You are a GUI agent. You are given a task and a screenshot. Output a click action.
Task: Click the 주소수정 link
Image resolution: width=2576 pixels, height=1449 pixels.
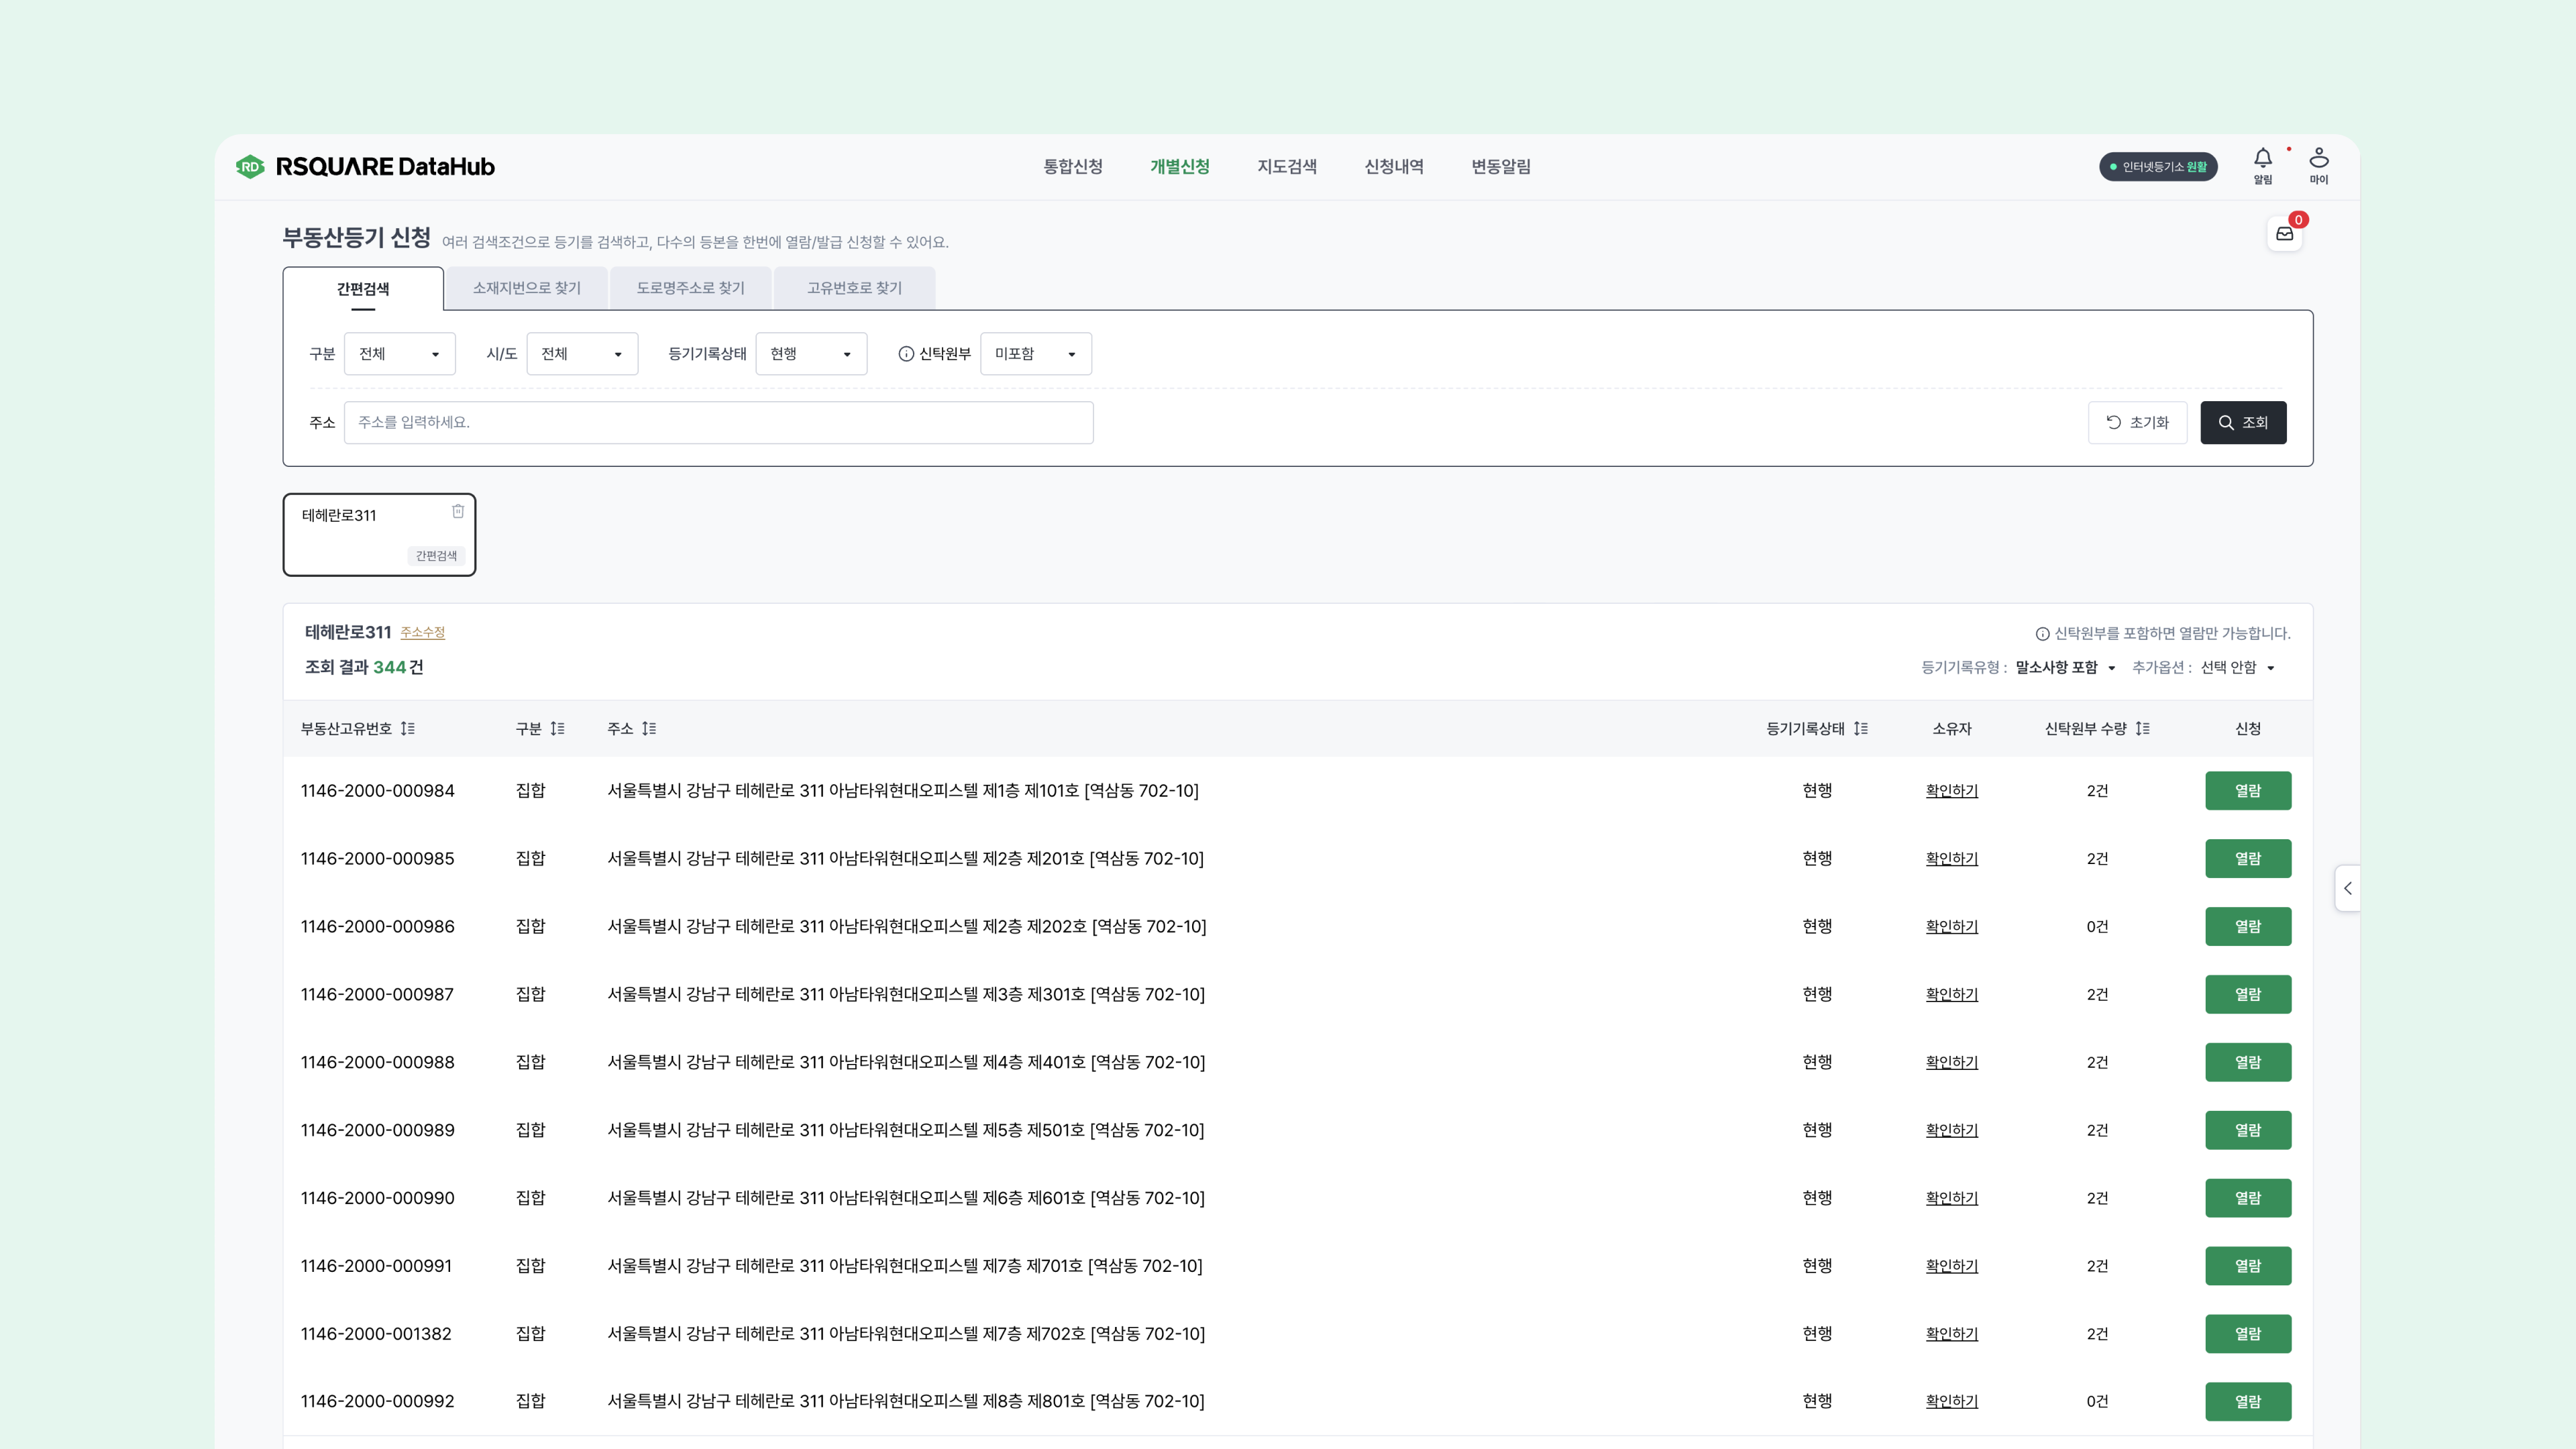(422, 633)
